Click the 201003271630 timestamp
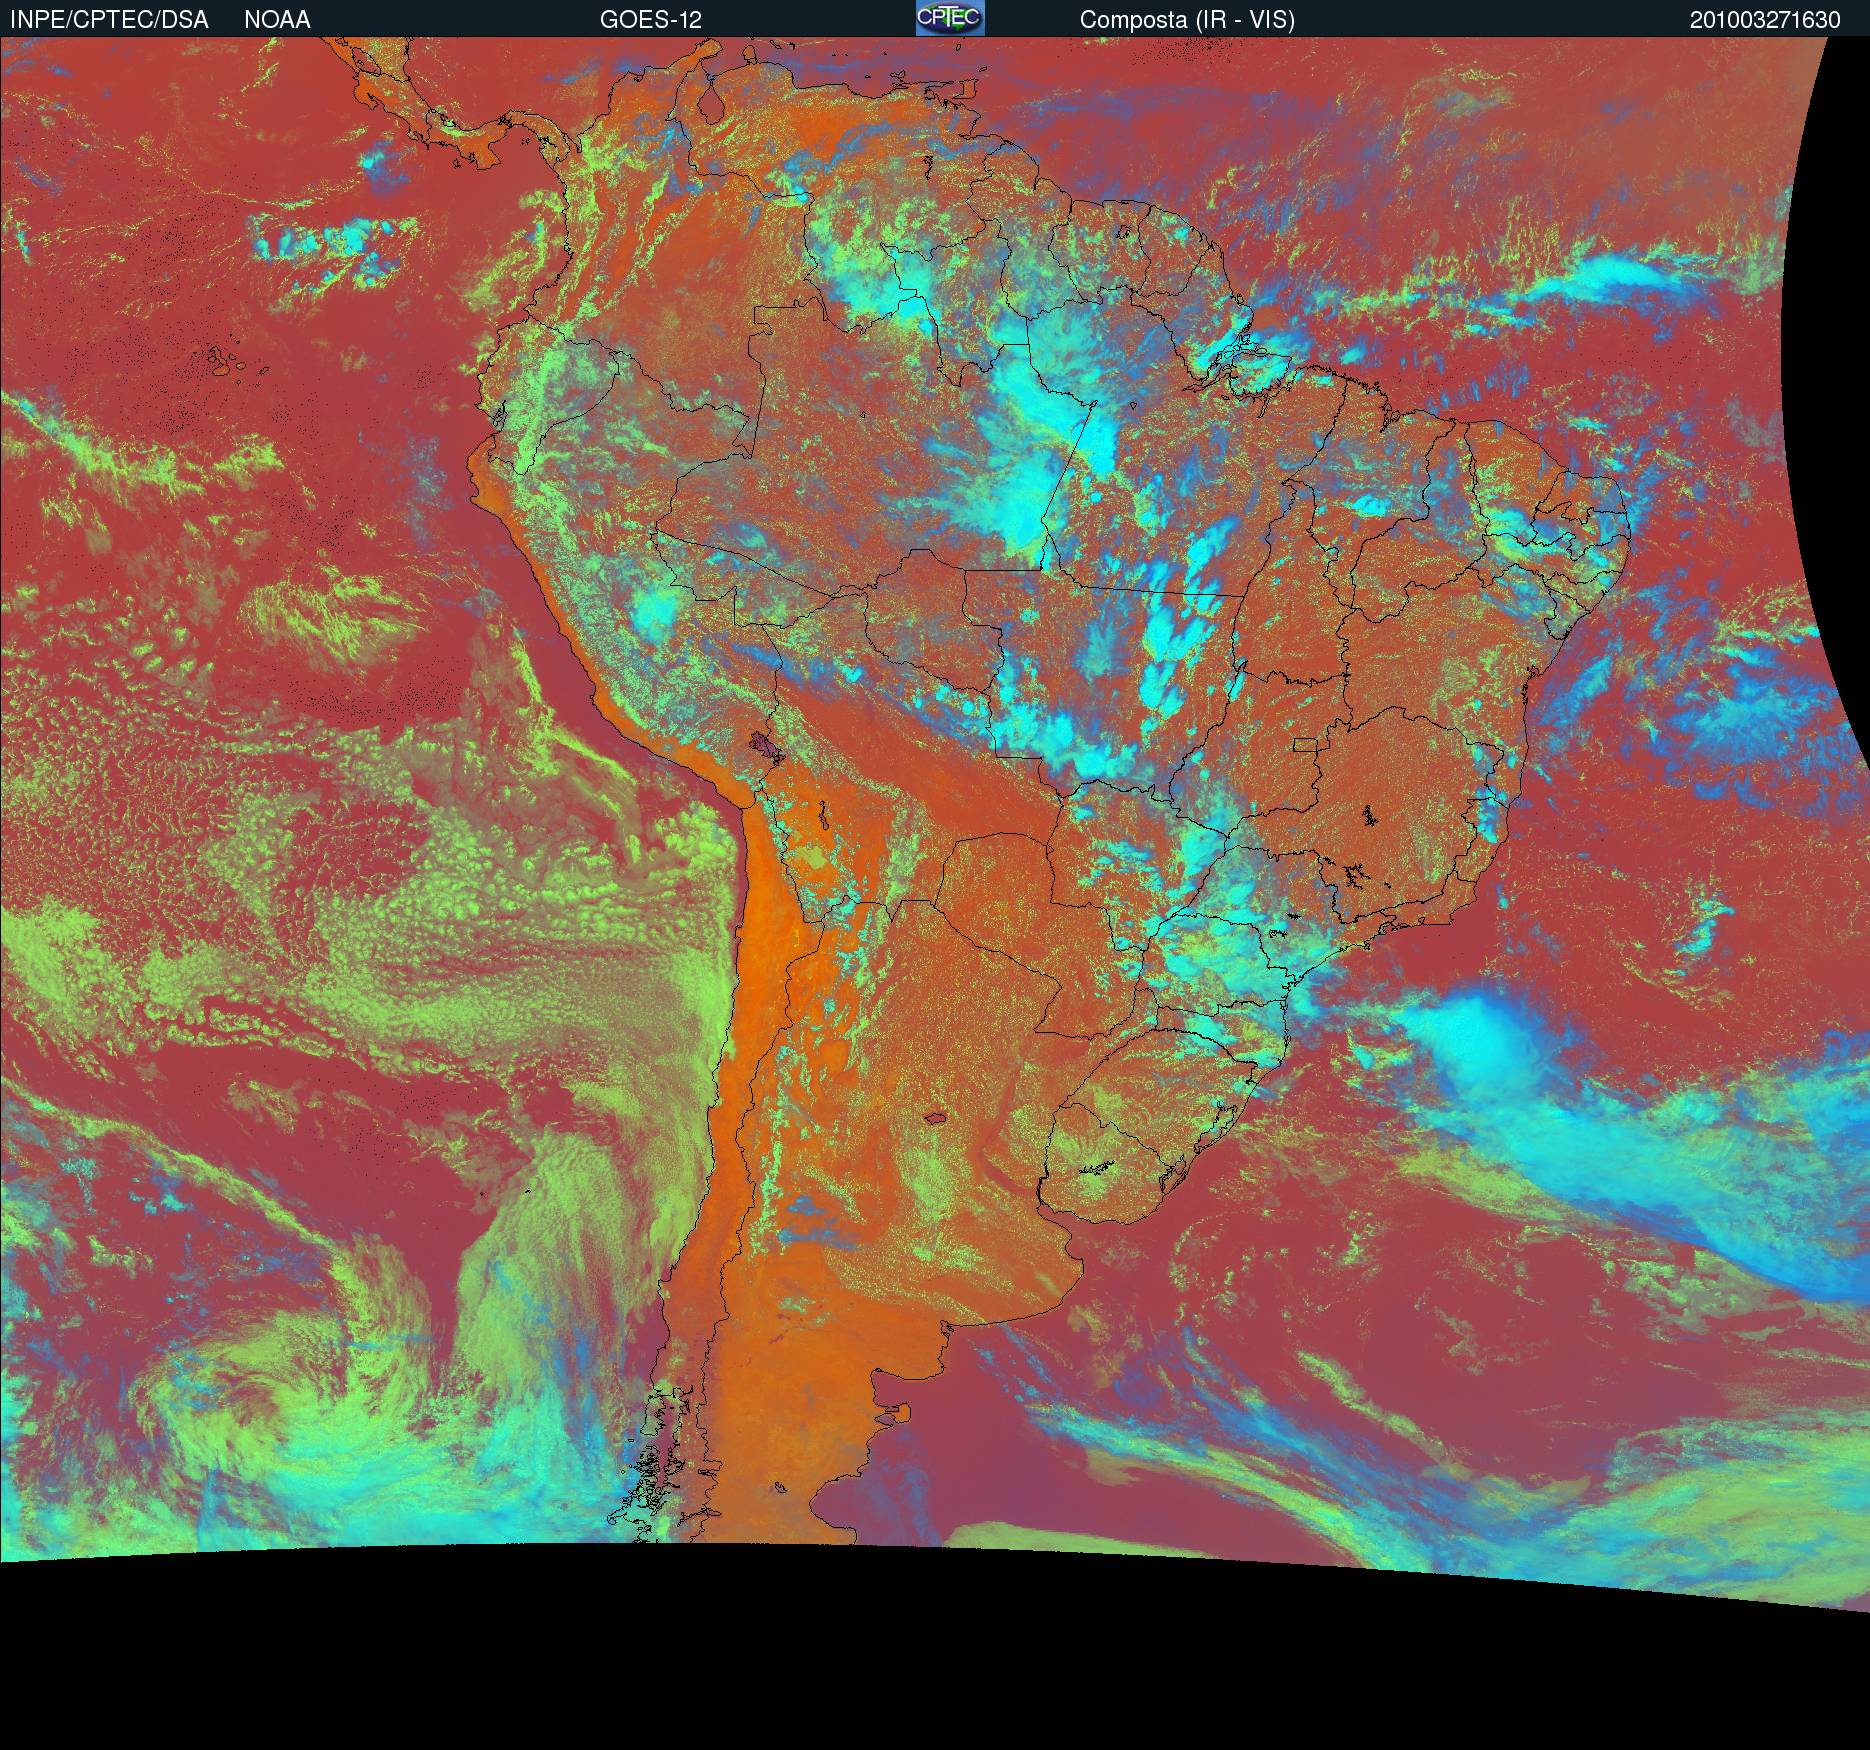Viewport: 1870px width, 1750px height. pos(1765,20)
